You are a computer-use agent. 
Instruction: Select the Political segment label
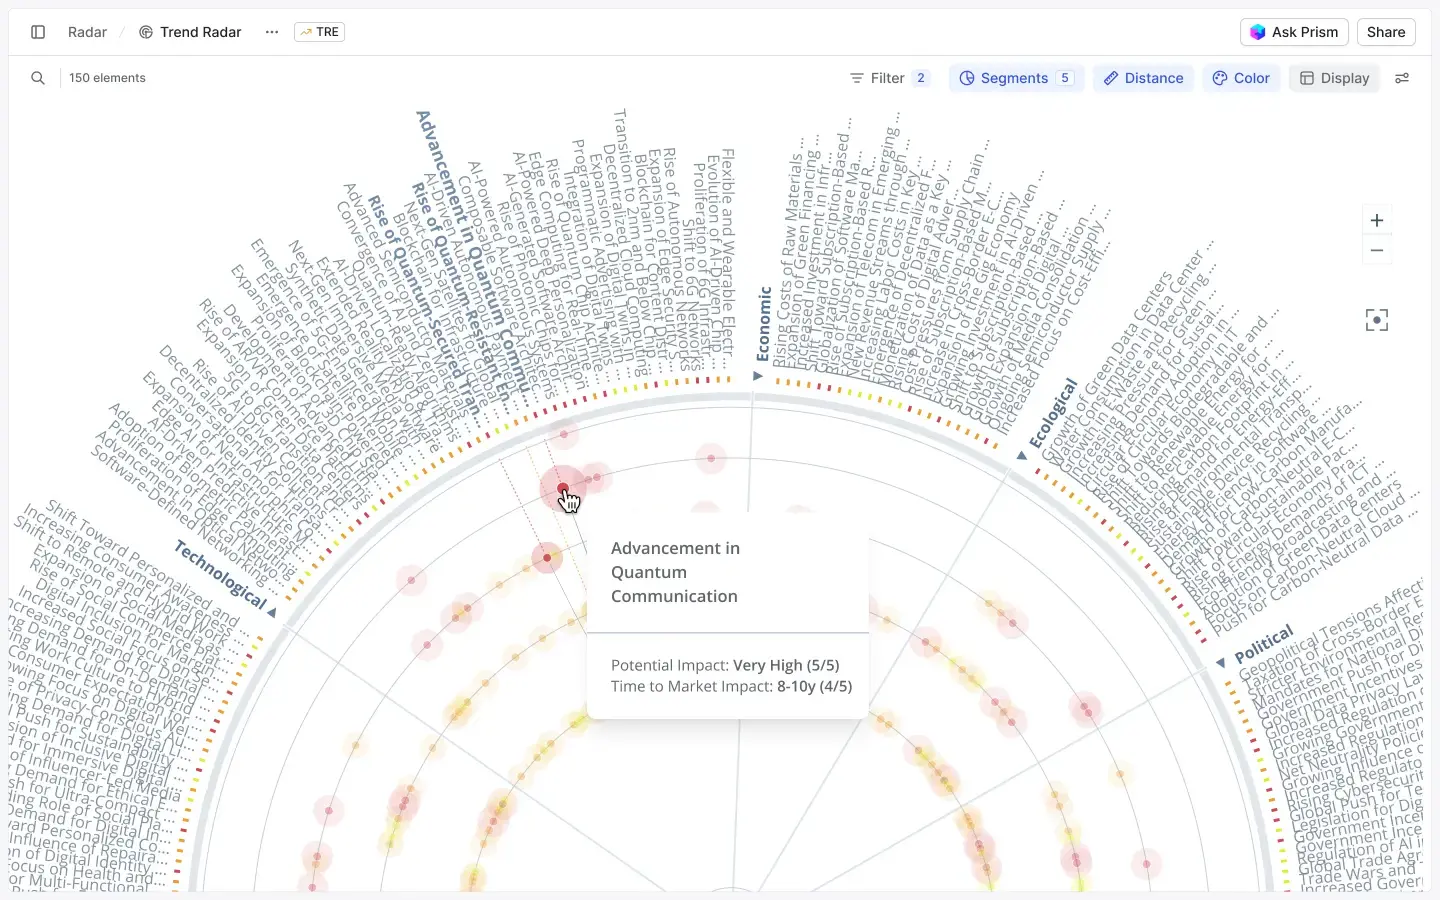coord(1264,644)
